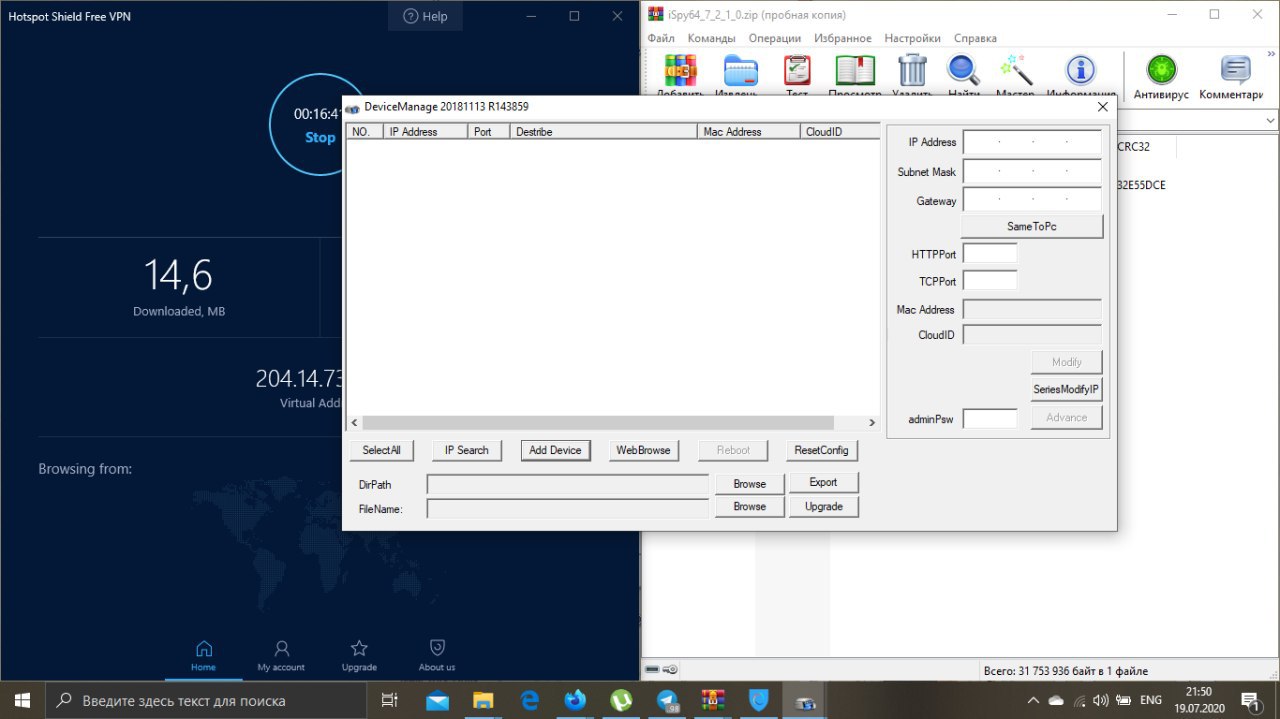
Task: Open the WinRAR path dropdown arrow
Action: pyautogui.click(x=1270, y=120)
